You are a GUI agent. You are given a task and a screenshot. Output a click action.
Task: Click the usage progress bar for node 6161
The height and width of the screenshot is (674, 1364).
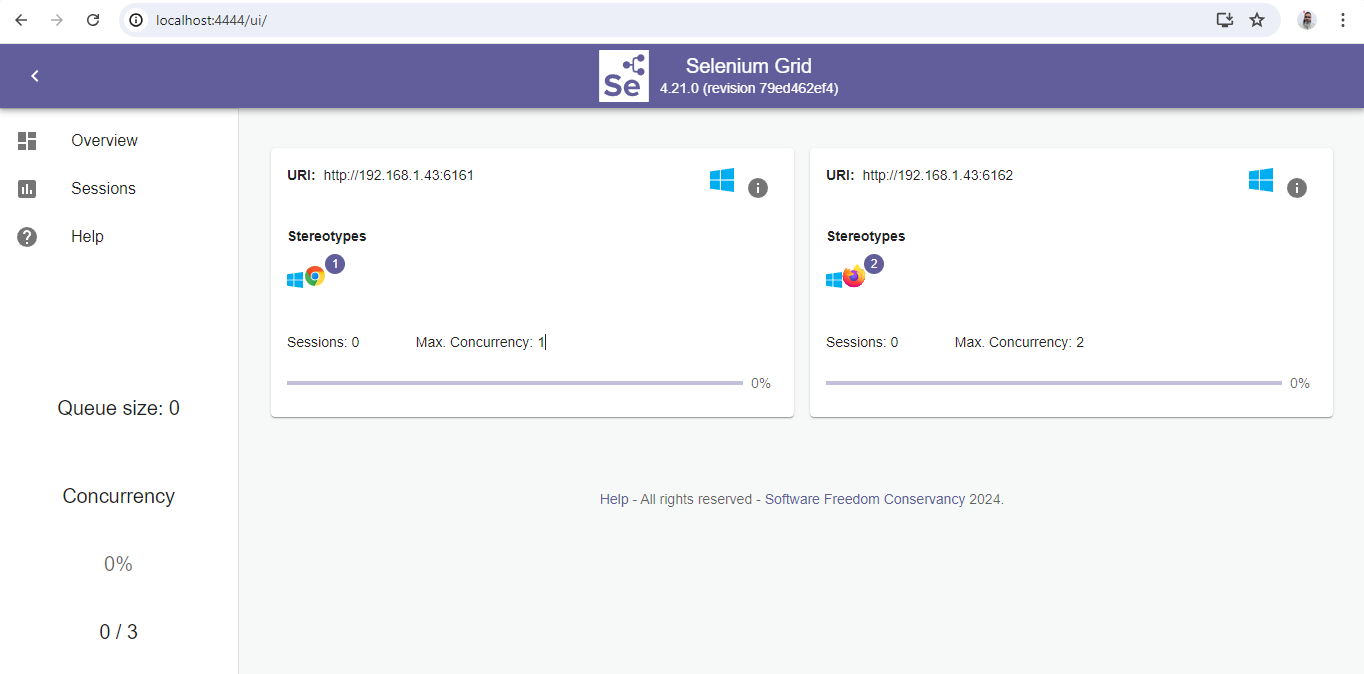click(514, 383)
